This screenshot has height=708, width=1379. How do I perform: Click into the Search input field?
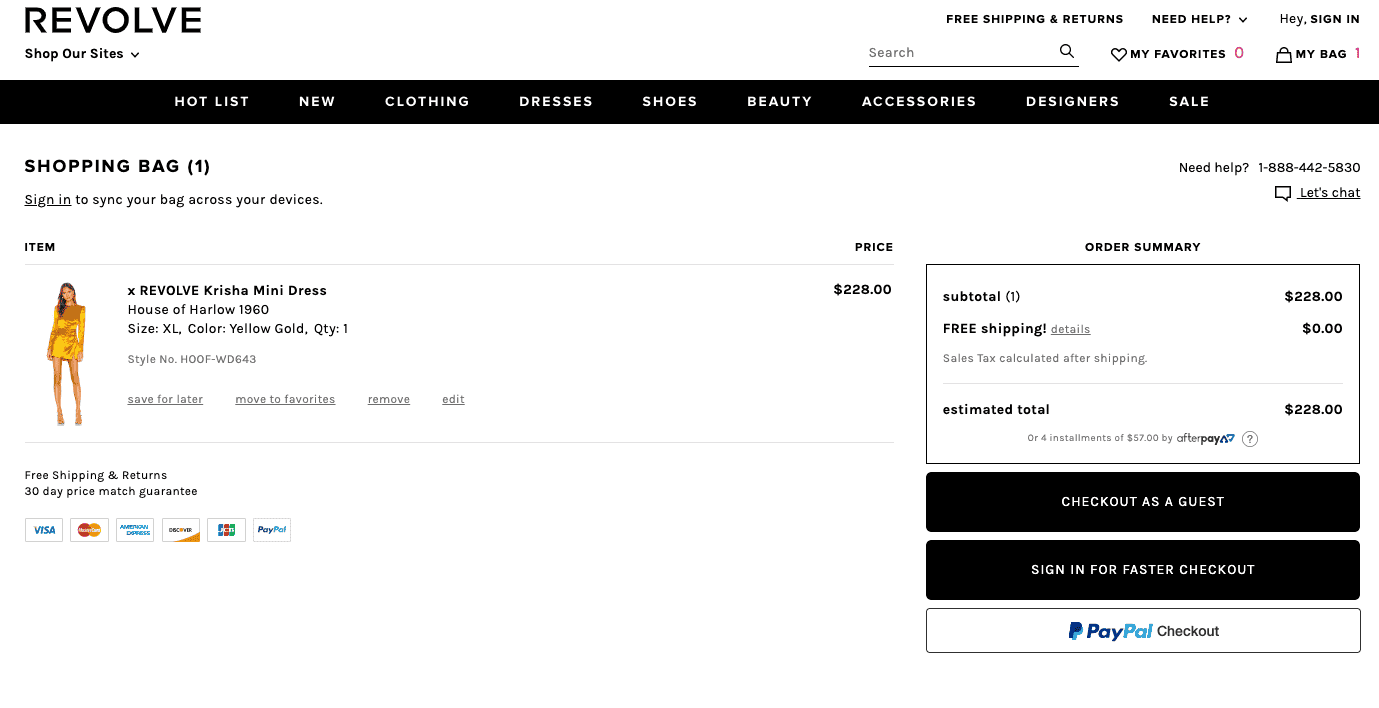[962, 52]
